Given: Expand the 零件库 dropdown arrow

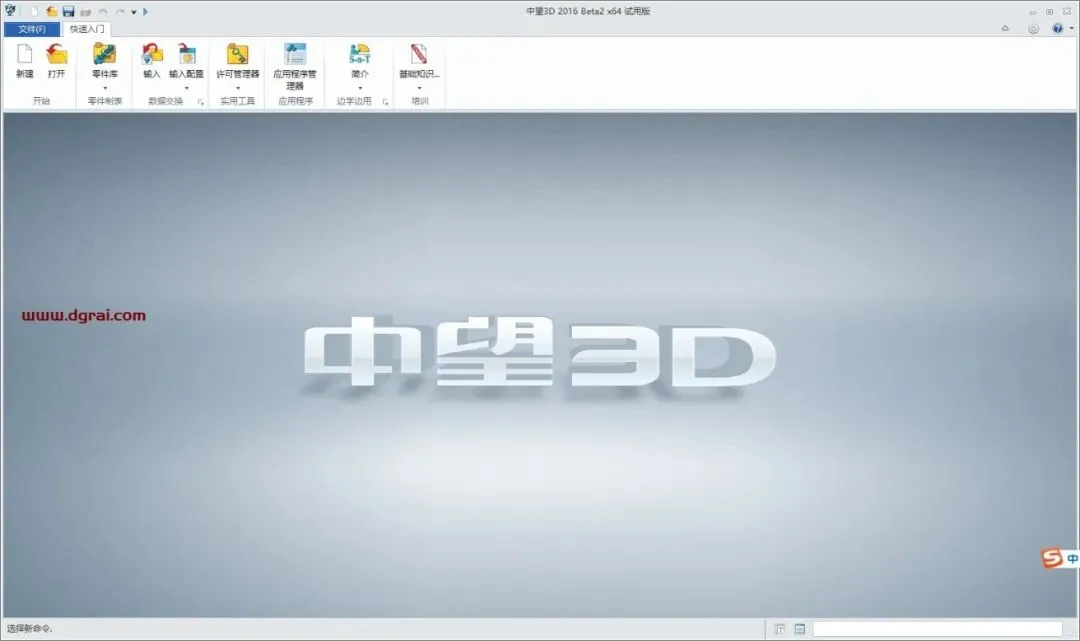Looking at the screenshot, I should [105, 88].
